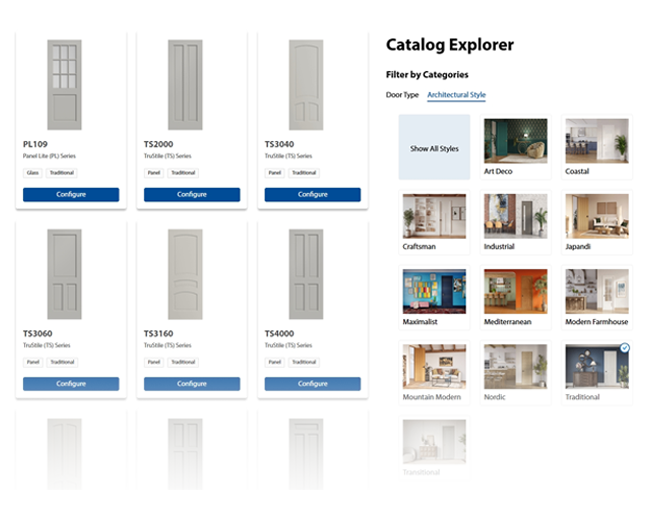This screenshot has width=650, height=519.
Task: Click the Panel Lite (PL) Series text
Action: [x=49, y=156]
